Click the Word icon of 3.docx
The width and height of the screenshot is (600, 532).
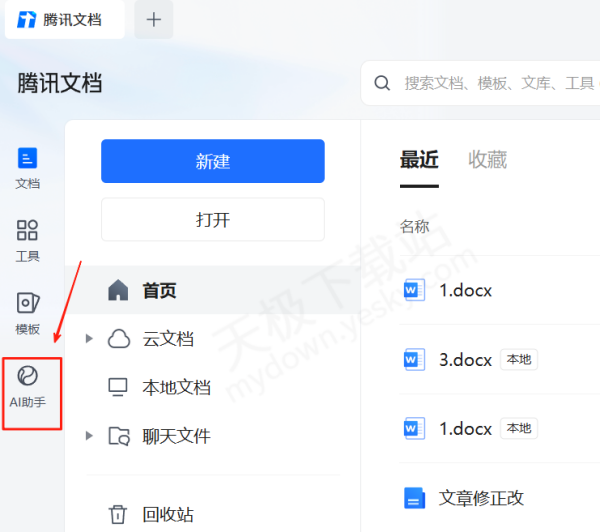click(414, 359)
